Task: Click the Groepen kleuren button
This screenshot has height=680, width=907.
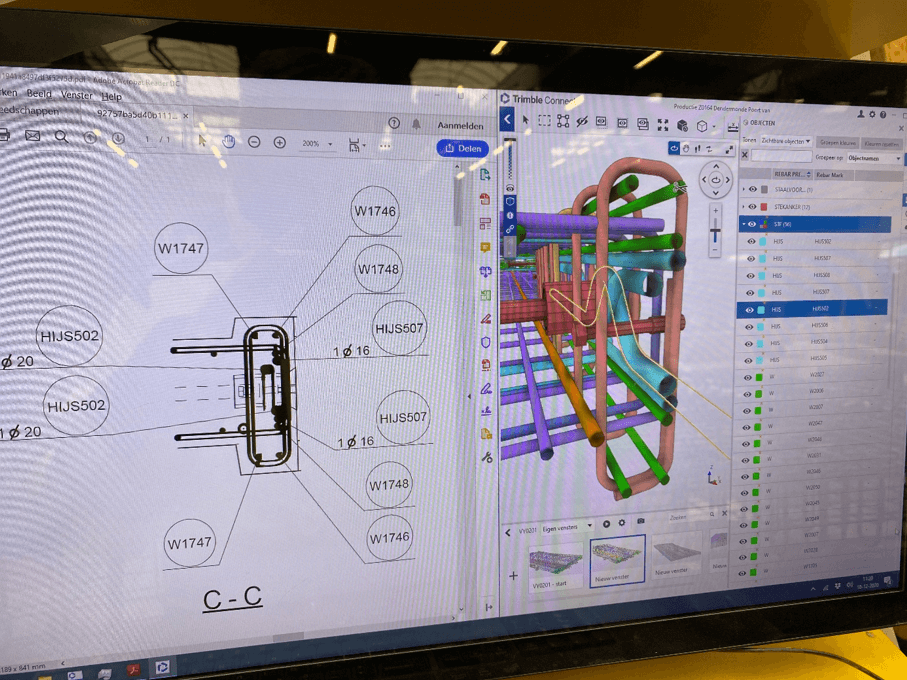Action: (x=838, y=142)
